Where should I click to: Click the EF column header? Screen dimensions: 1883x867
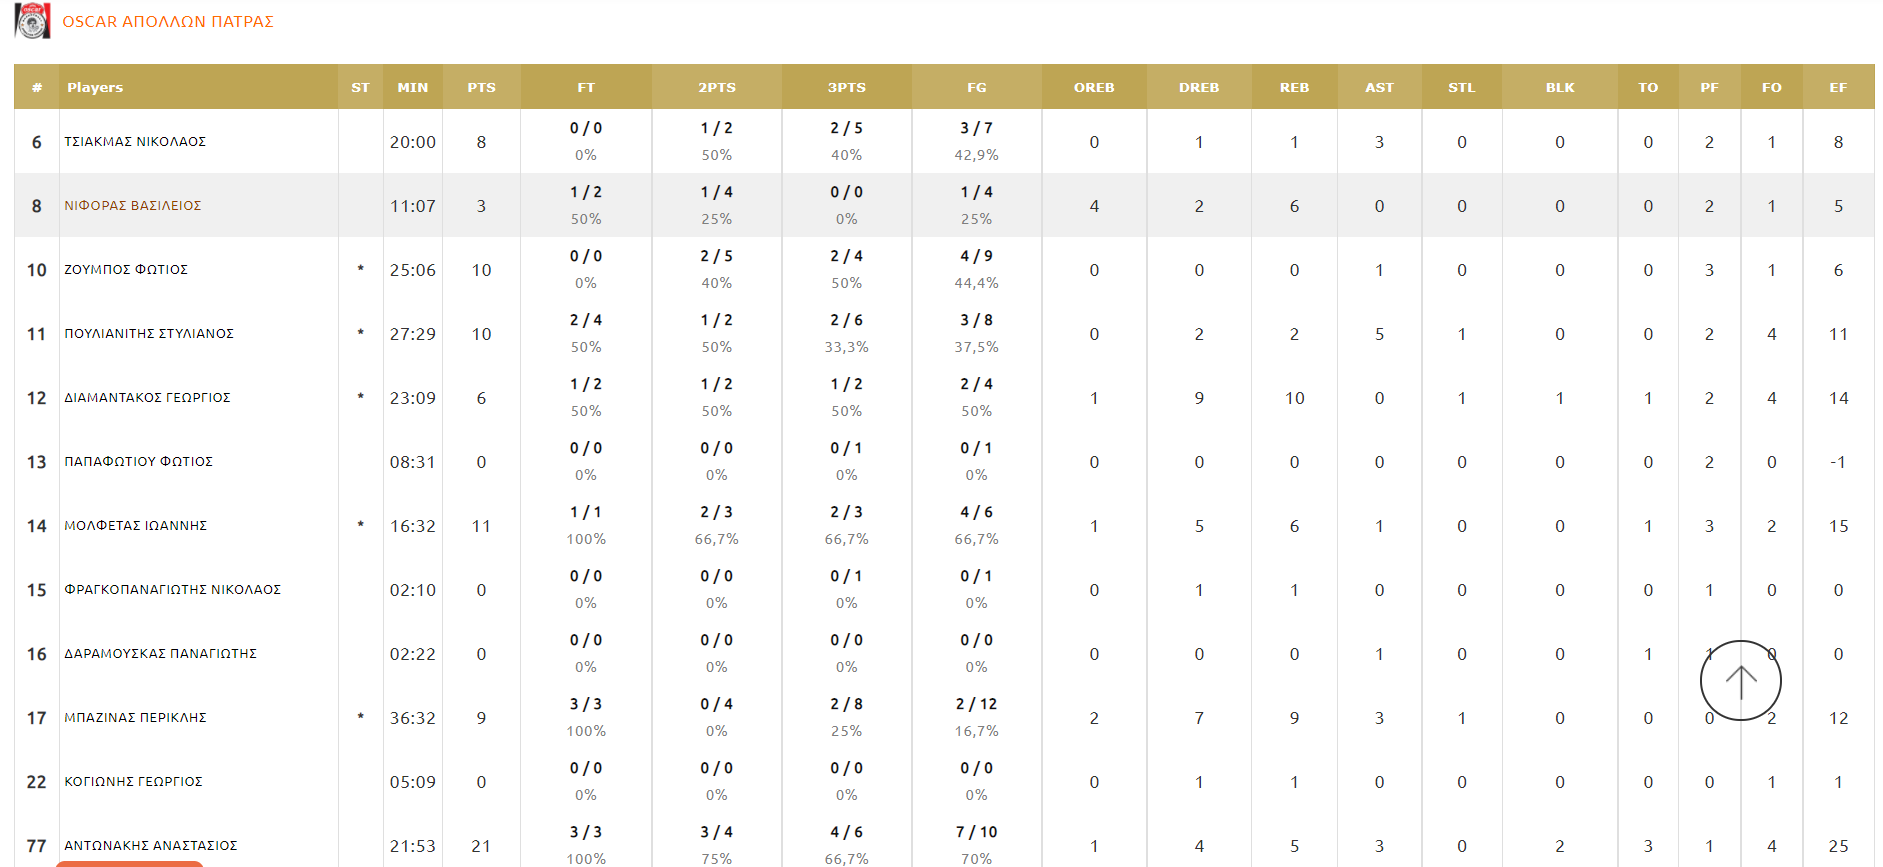pos(1838,88)
